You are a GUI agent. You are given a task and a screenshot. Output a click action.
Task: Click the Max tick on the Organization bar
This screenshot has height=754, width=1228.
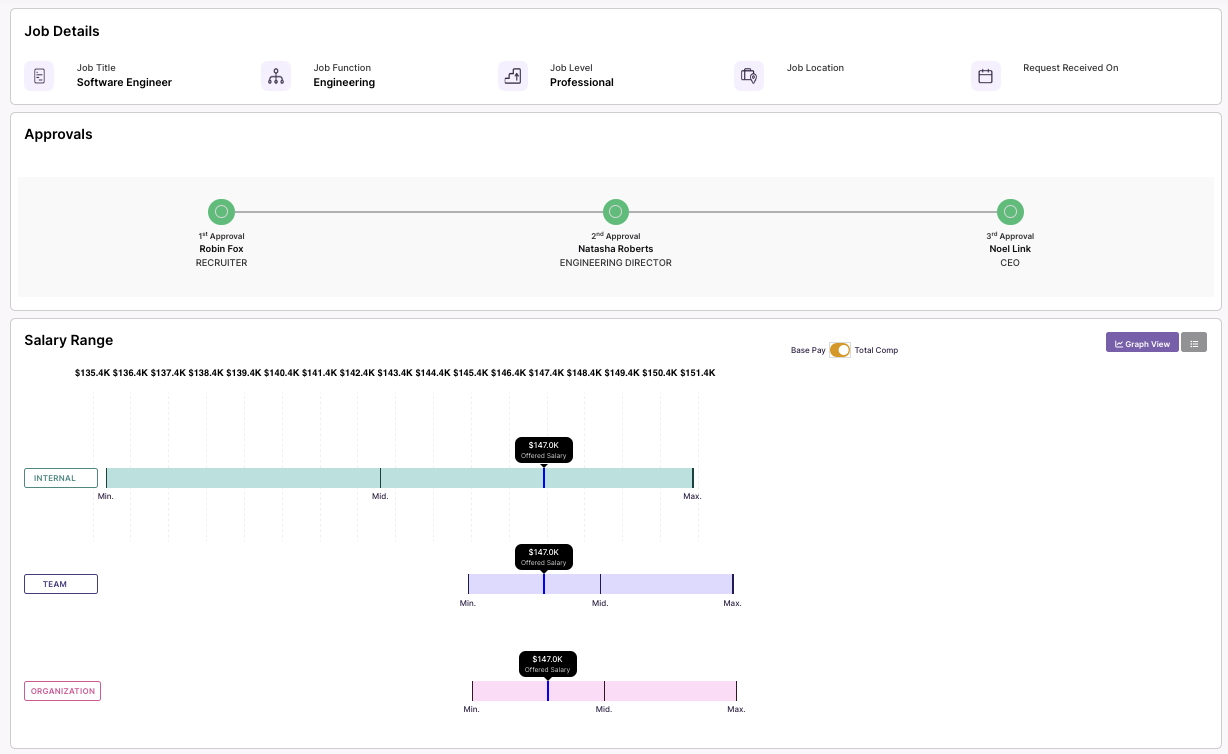click(x=736, y=690)
